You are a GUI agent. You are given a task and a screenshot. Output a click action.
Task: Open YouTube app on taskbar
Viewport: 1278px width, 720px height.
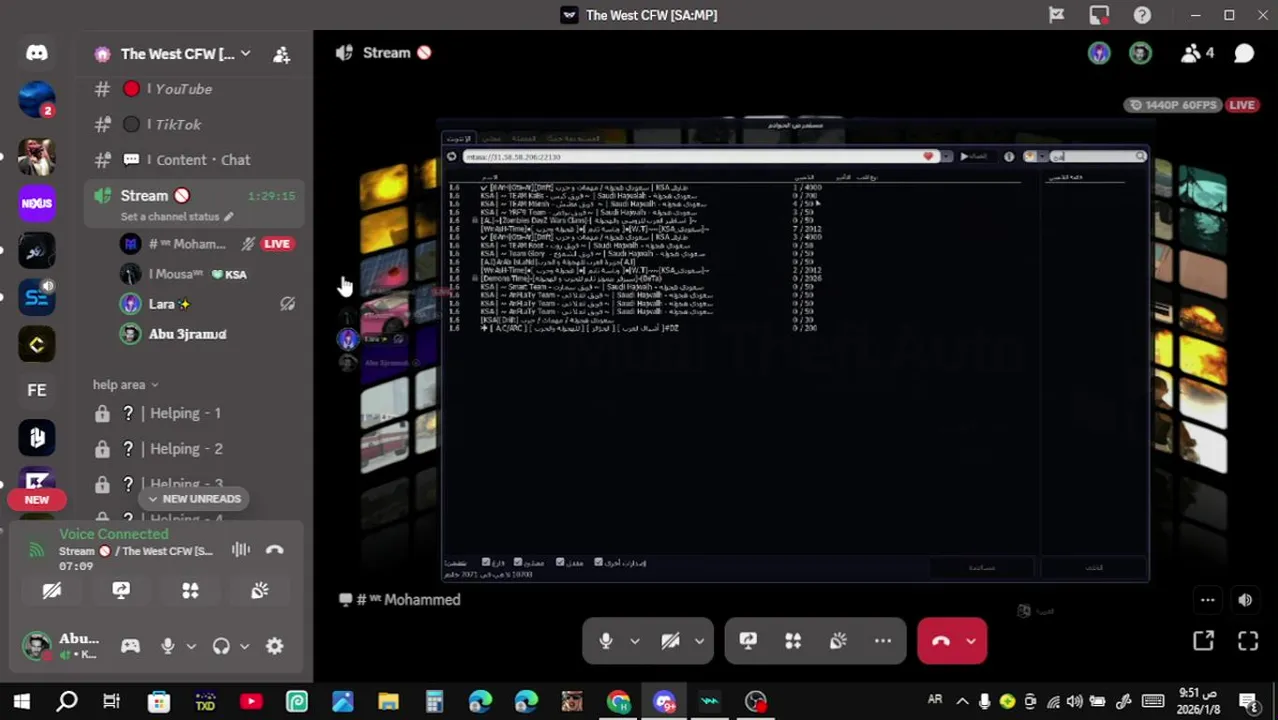coord(251,702)
